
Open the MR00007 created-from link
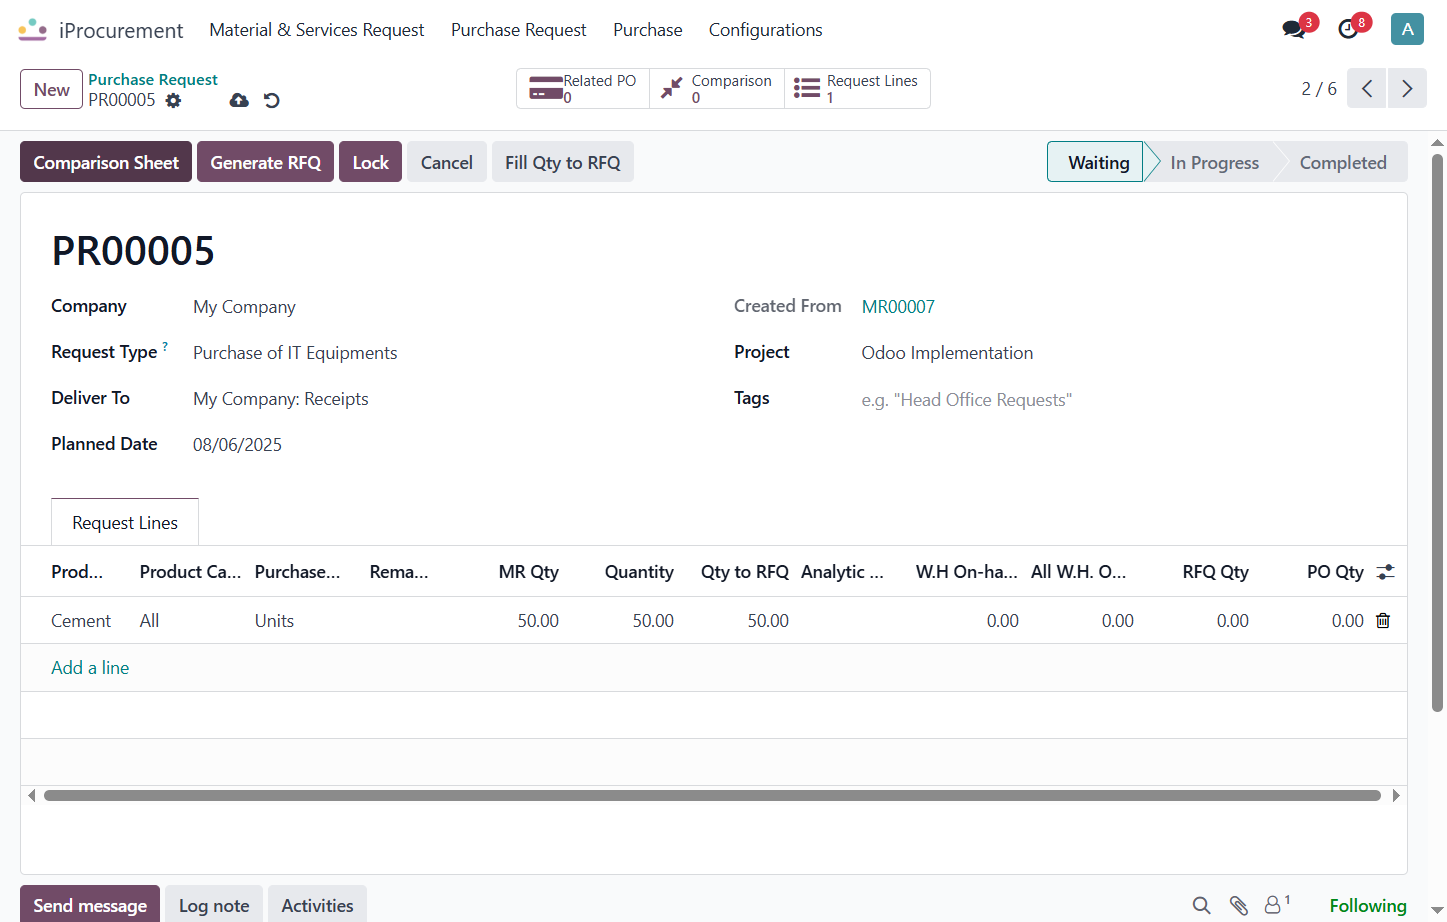(898, 307)
